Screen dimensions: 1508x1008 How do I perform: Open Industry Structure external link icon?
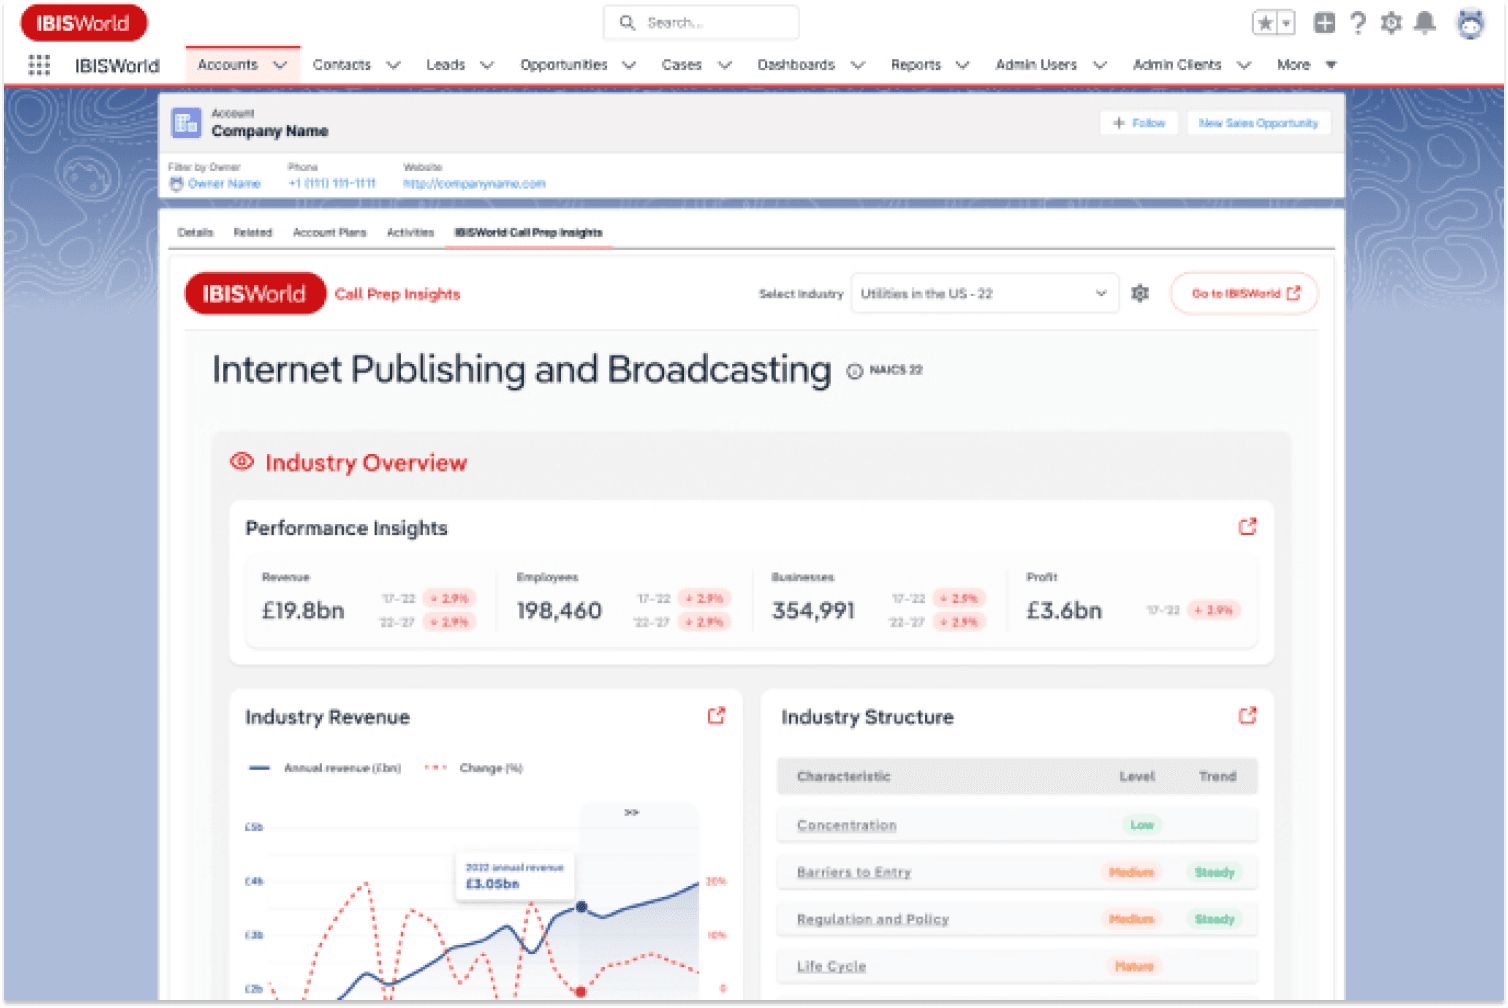pos(1247,716)
